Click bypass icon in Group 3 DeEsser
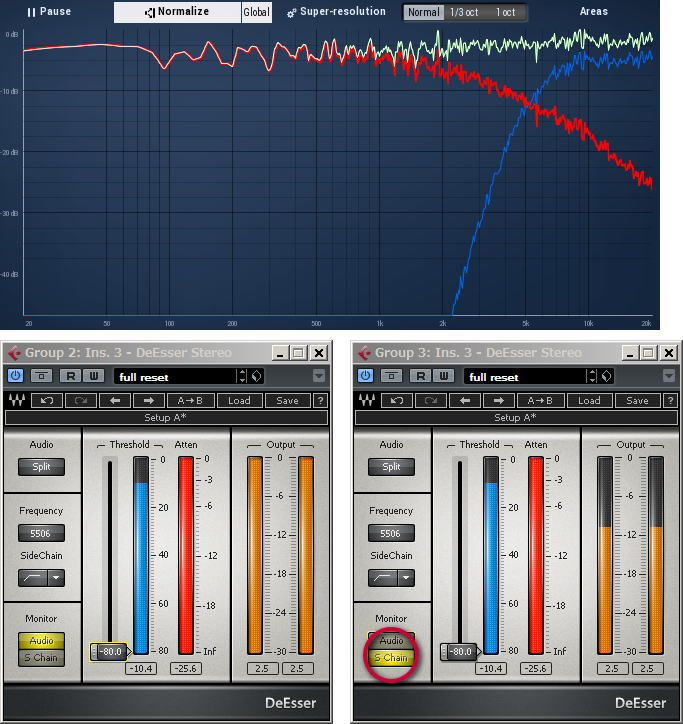Image resolution: width=683 pixels, height=724 pixels. coord(391,376)
